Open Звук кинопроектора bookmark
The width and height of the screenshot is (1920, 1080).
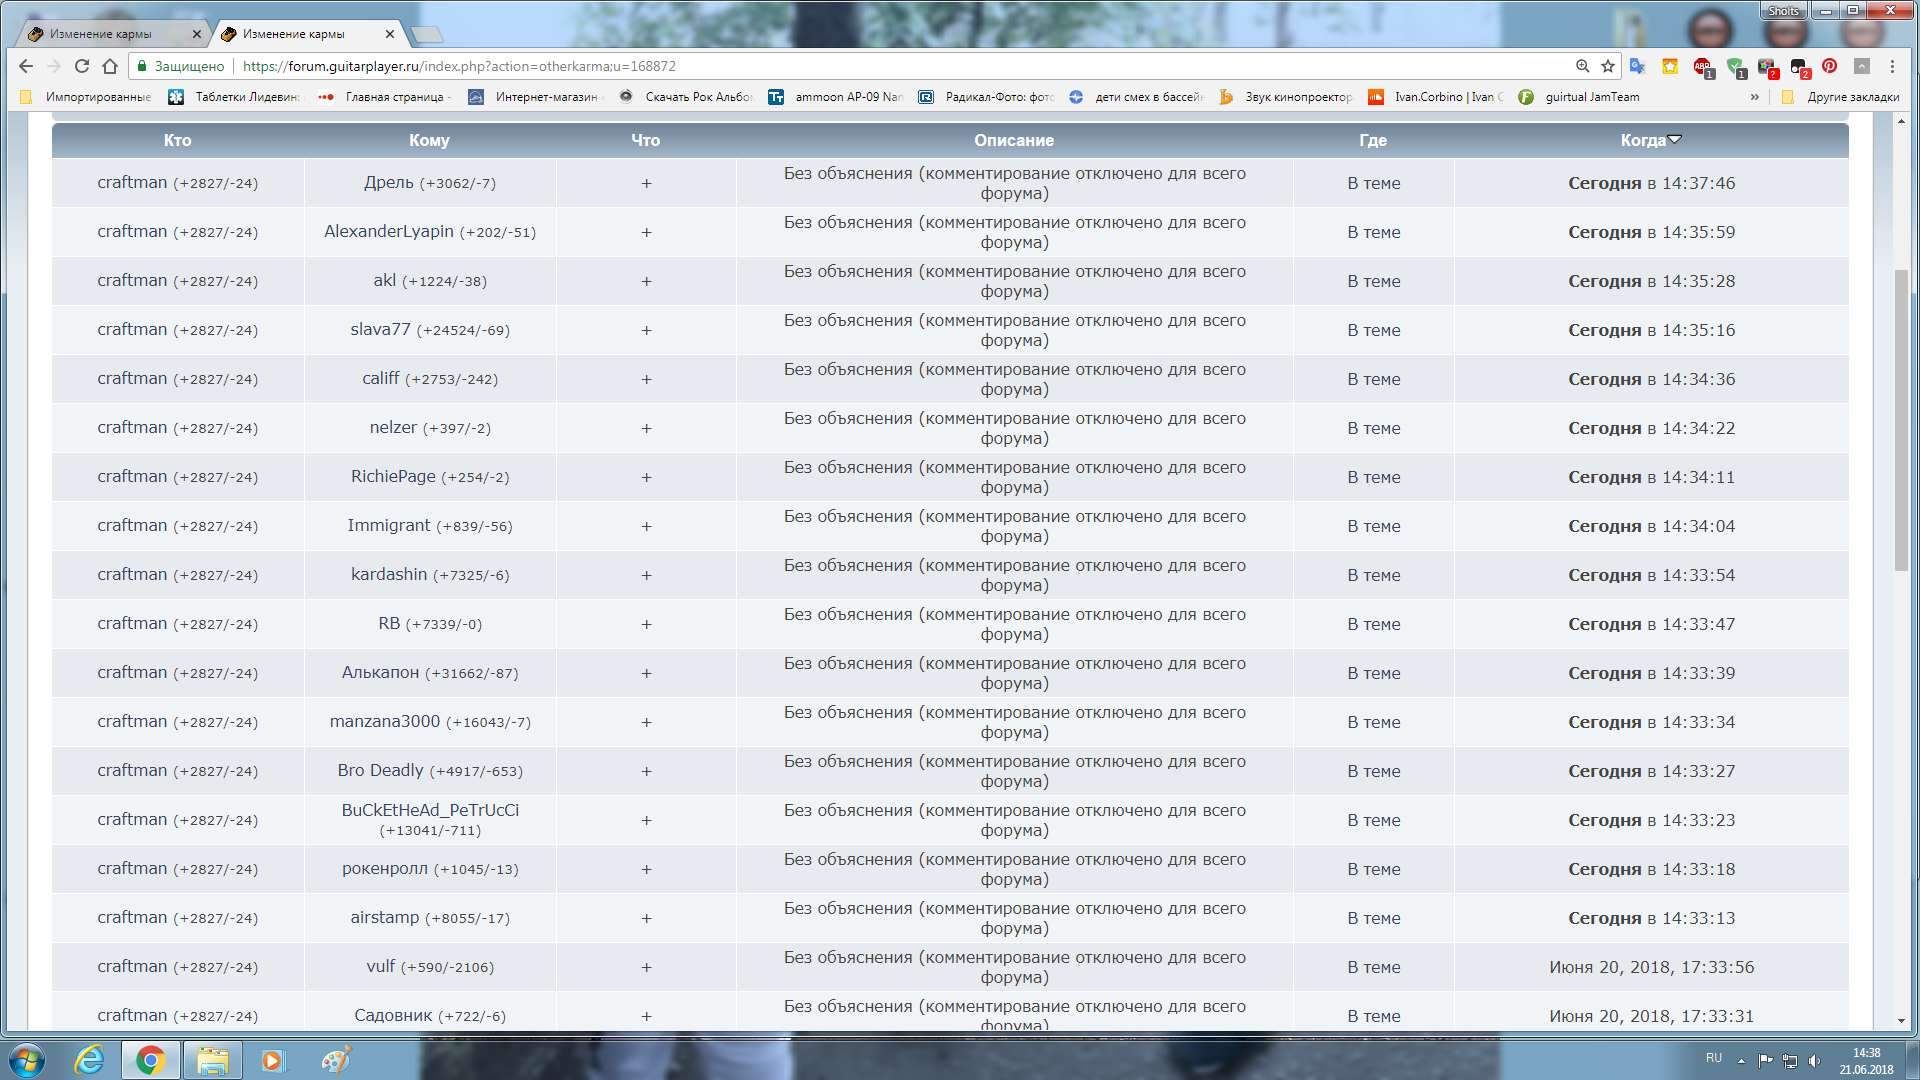[x=1286, y=97]
